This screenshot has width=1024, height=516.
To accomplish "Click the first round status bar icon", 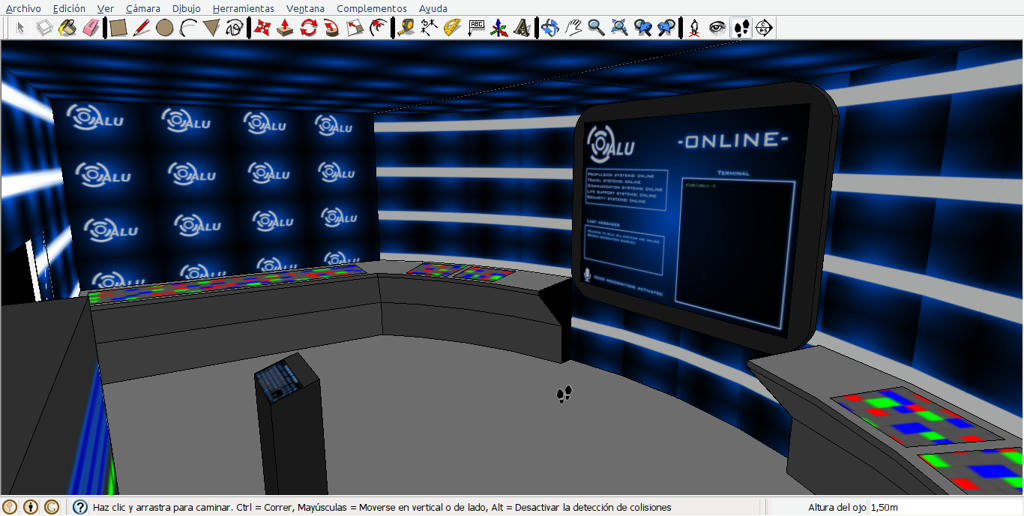I will [x=9, y=507].
